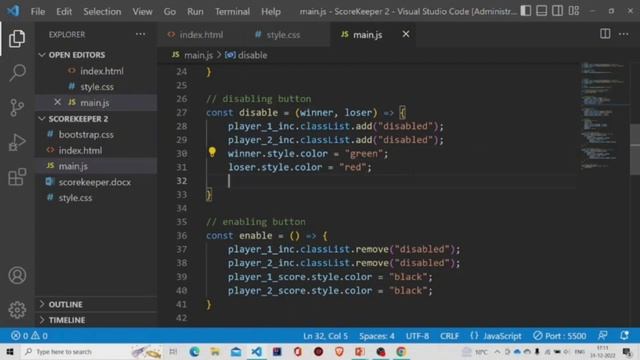Screen dimensions: 640x360
Task: Click the lightbulb code action icon
Action: click(x=212, y=152)
